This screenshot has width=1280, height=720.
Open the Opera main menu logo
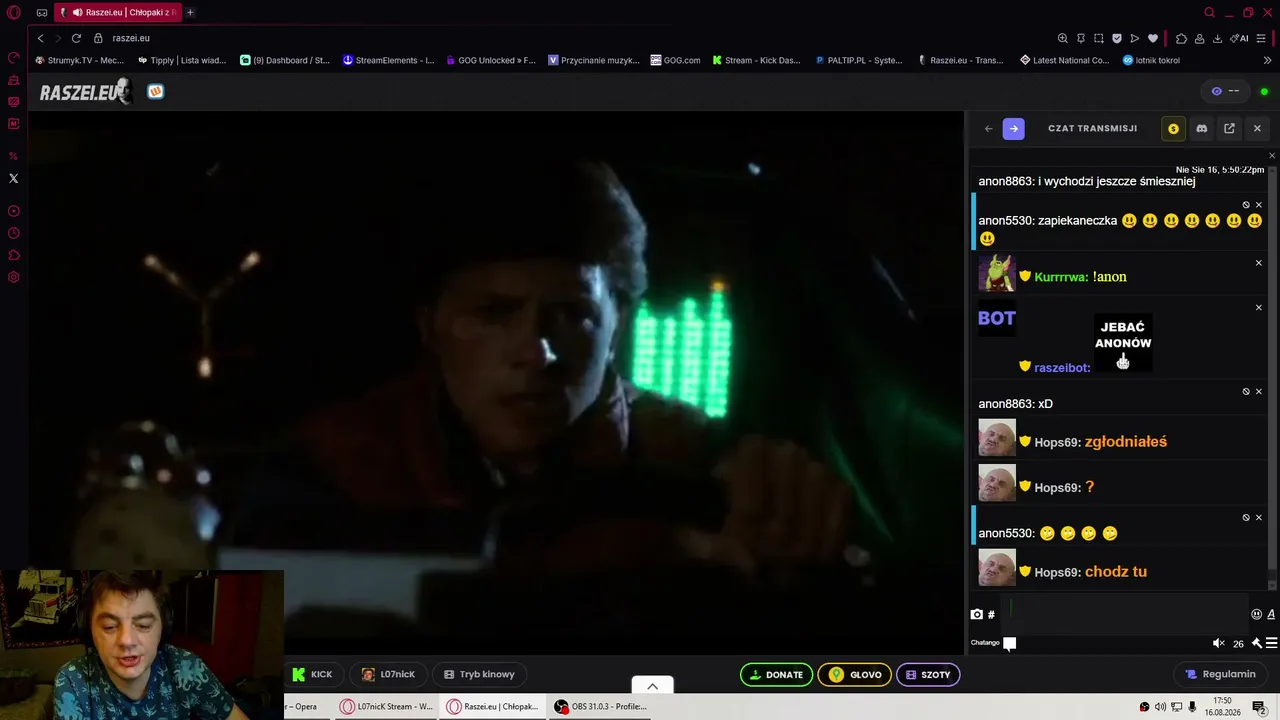pos(14,13)
